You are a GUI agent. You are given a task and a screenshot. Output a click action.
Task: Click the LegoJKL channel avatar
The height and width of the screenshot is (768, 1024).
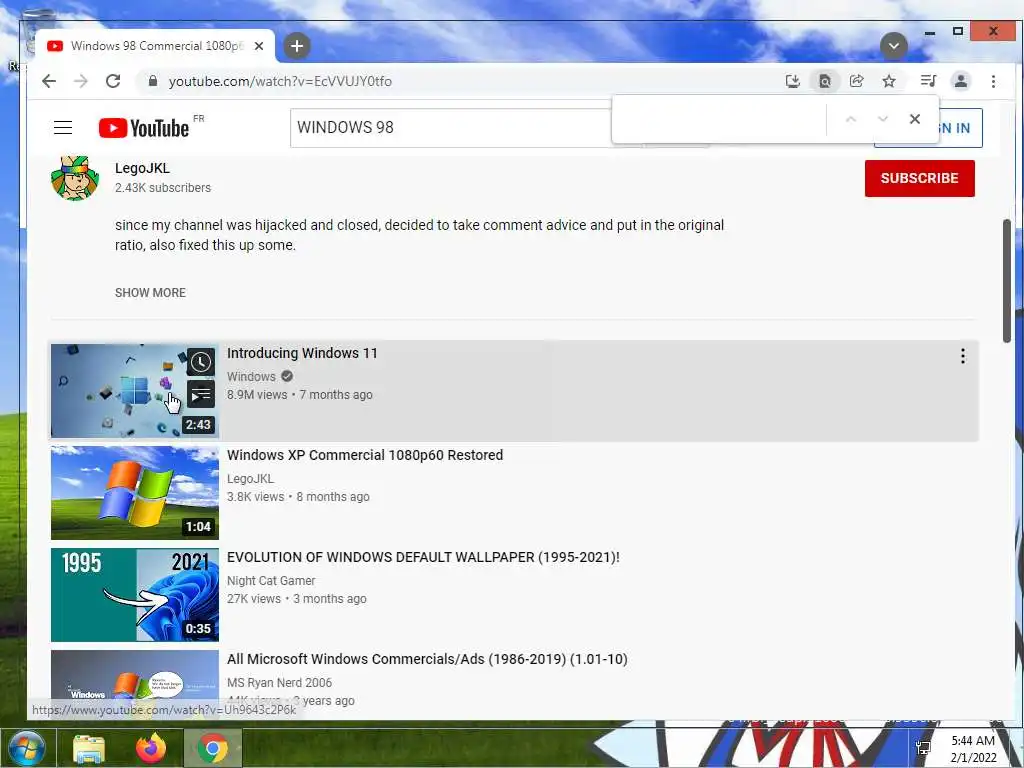[x=75, y=178]
